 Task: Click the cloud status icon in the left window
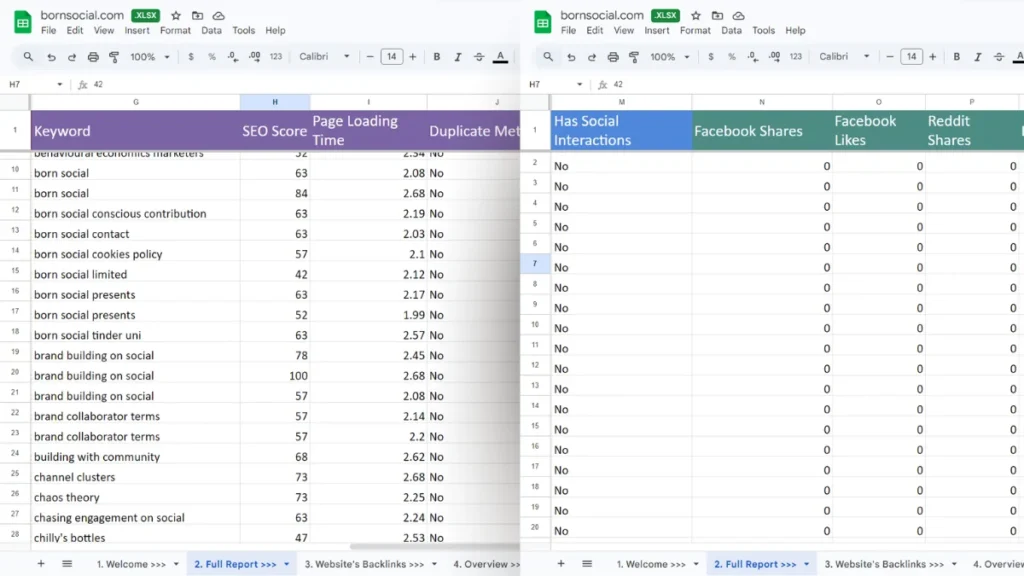(218, 16)
